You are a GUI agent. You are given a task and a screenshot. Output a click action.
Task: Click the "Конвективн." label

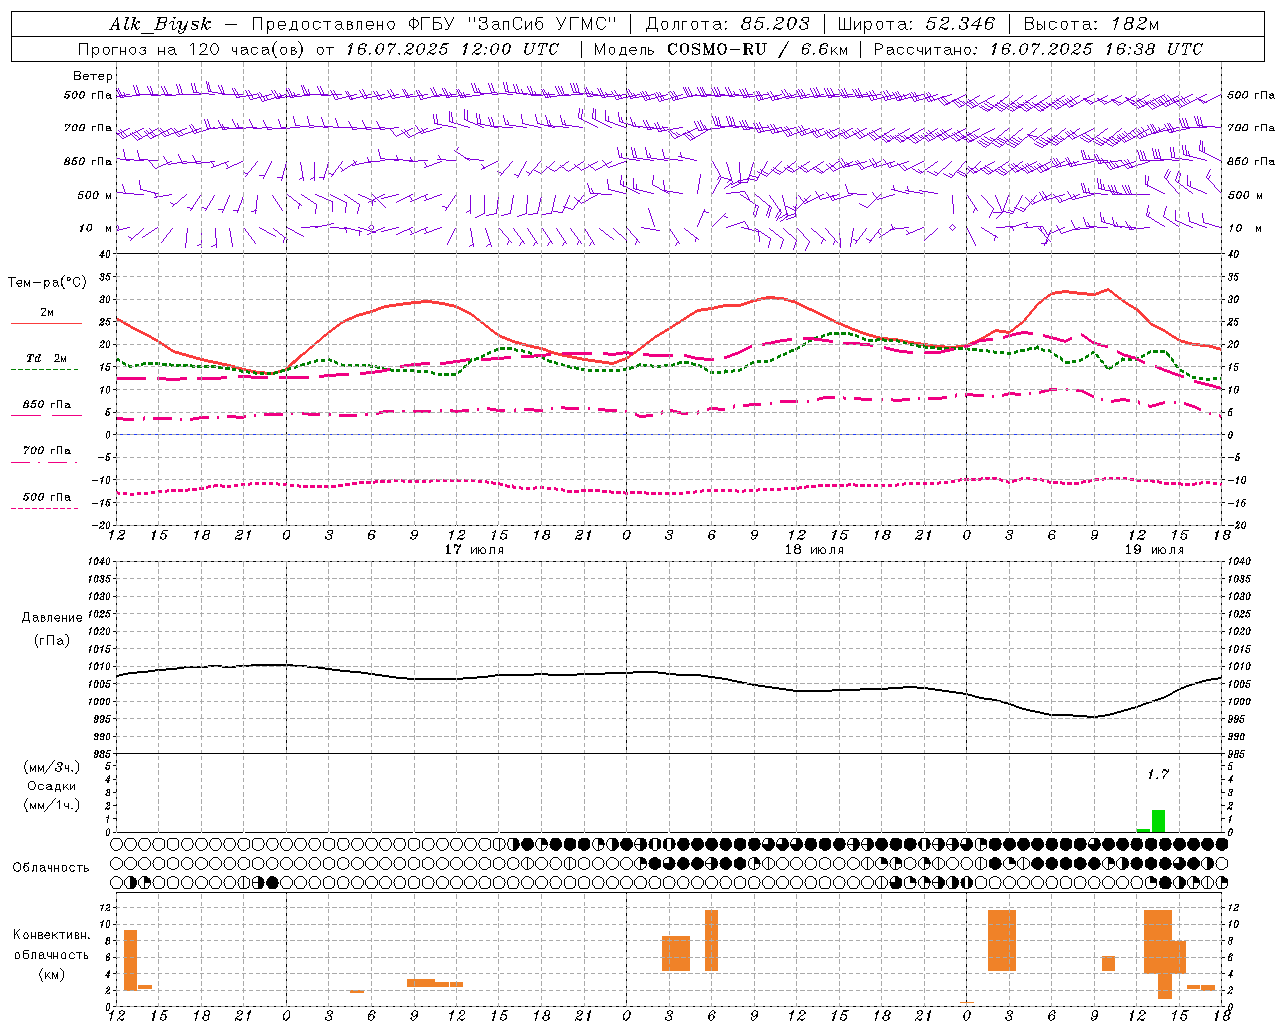(x=51, y=935)
